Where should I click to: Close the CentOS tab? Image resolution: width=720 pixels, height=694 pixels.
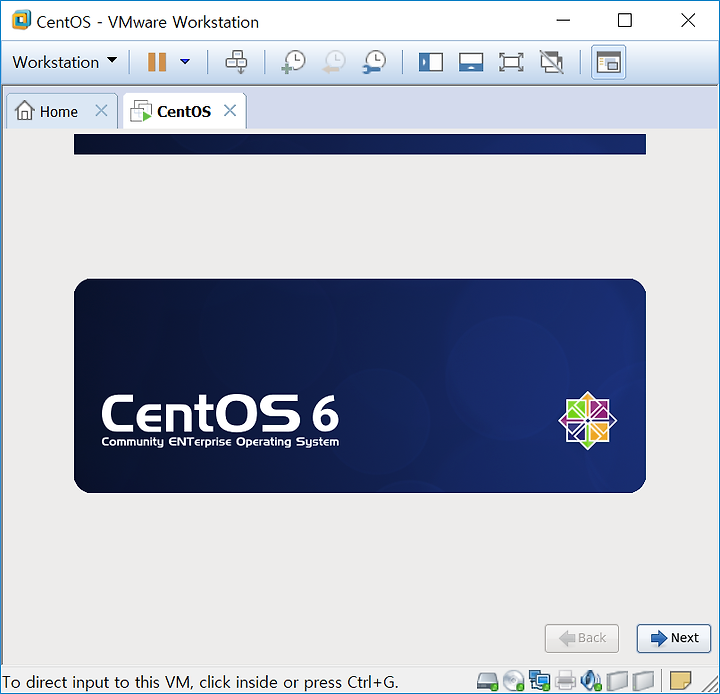coord(230,111)
